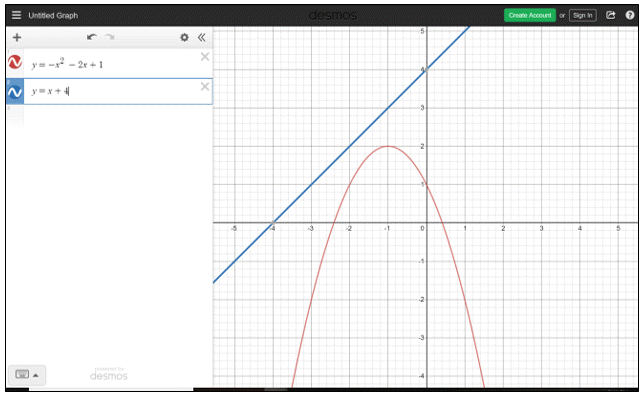Click the powered by desmos logo
Viewport: 643px width, 395px height.
pyautogui.click(x=109, y=374)
